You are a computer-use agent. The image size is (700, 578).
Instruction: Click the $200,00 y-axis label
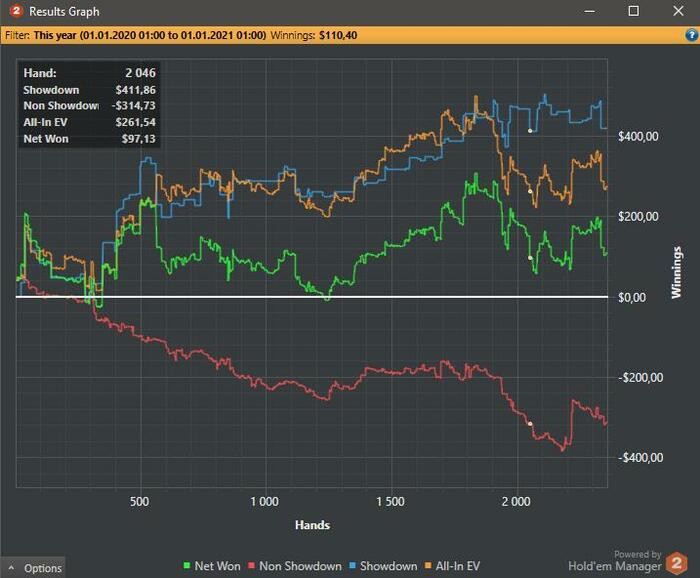click(x=638, y=217)
